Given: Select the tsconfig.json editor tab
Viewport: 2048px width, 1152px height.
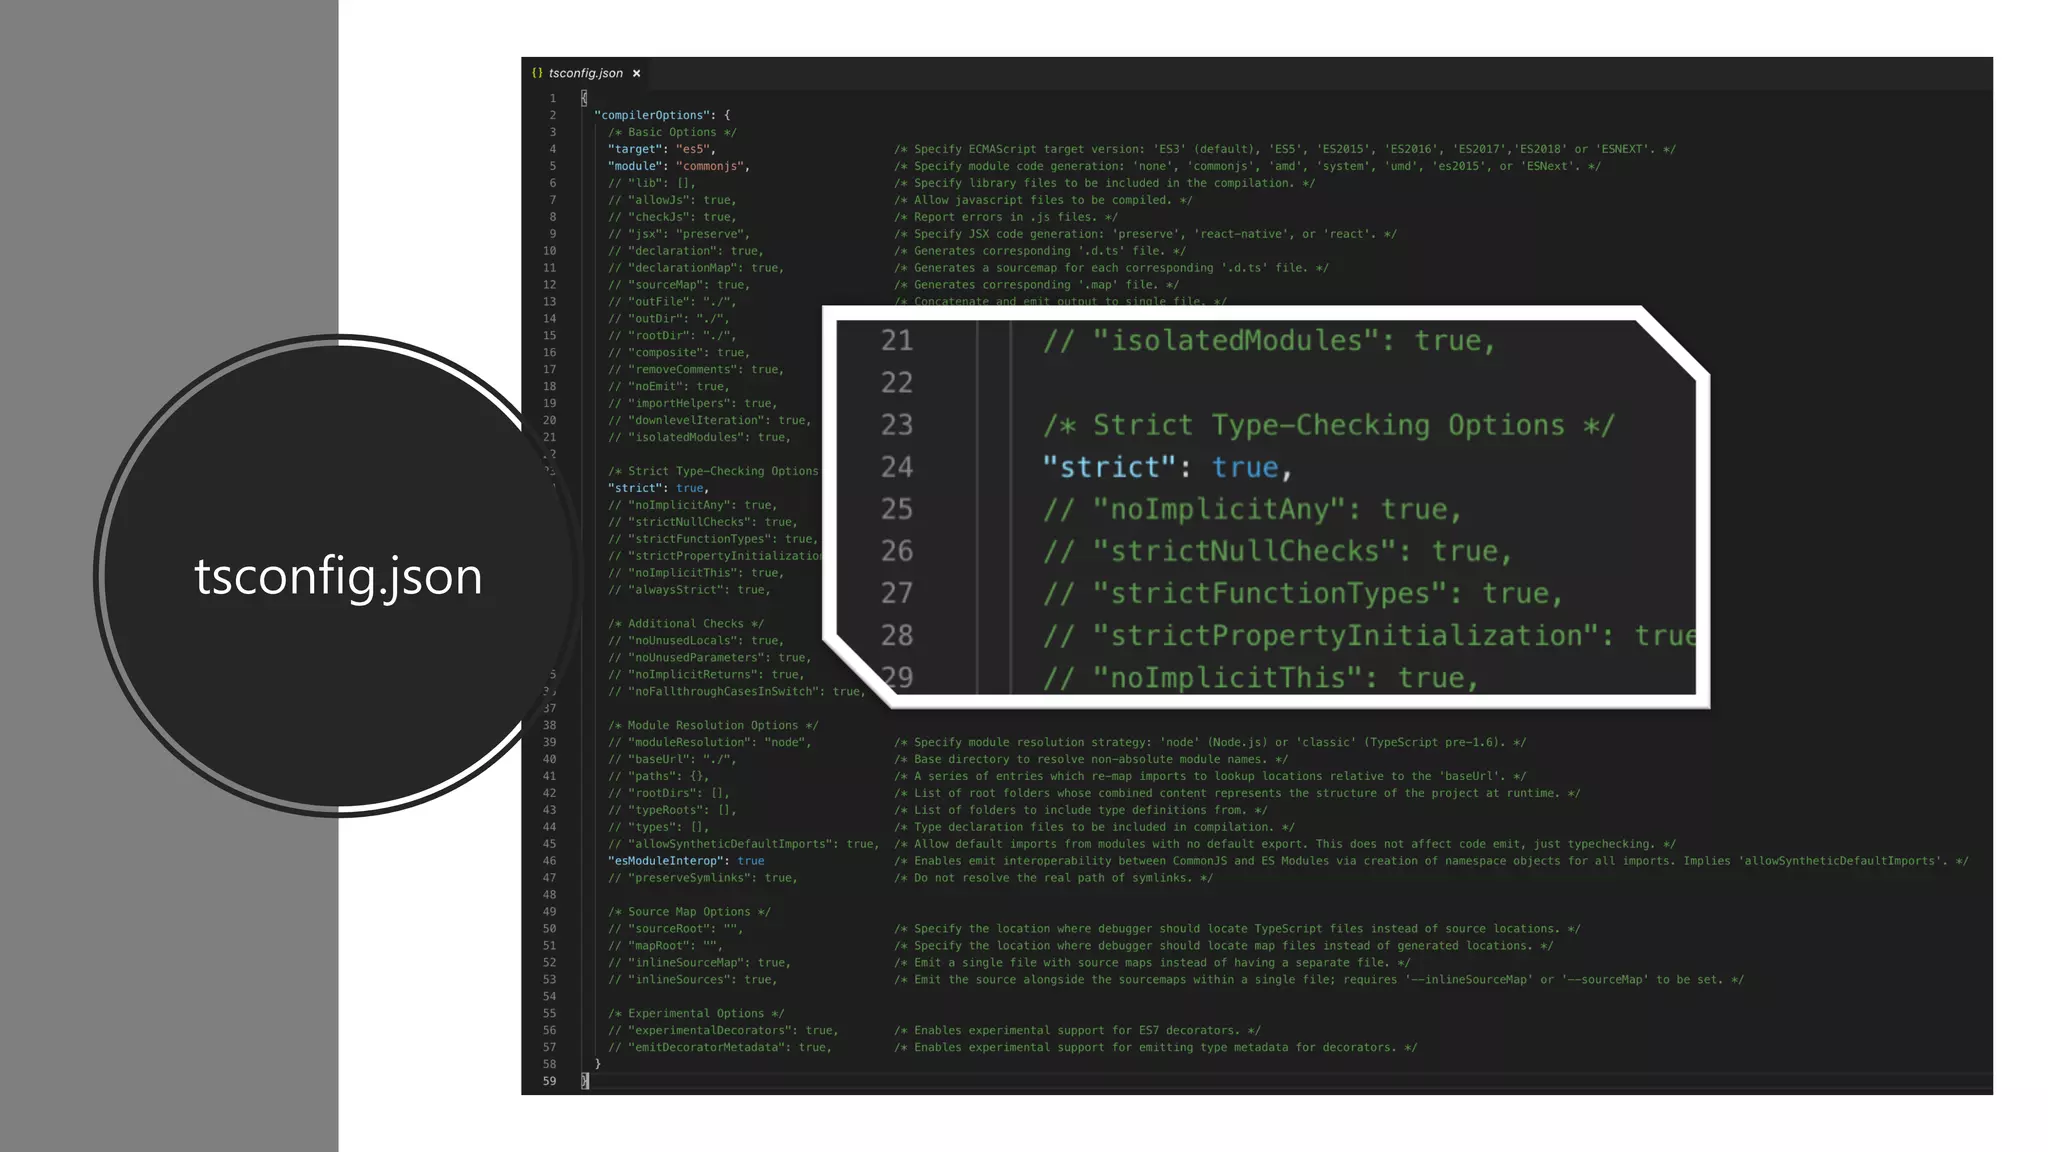Looking at the screenshot, I should tap(586, 73).
